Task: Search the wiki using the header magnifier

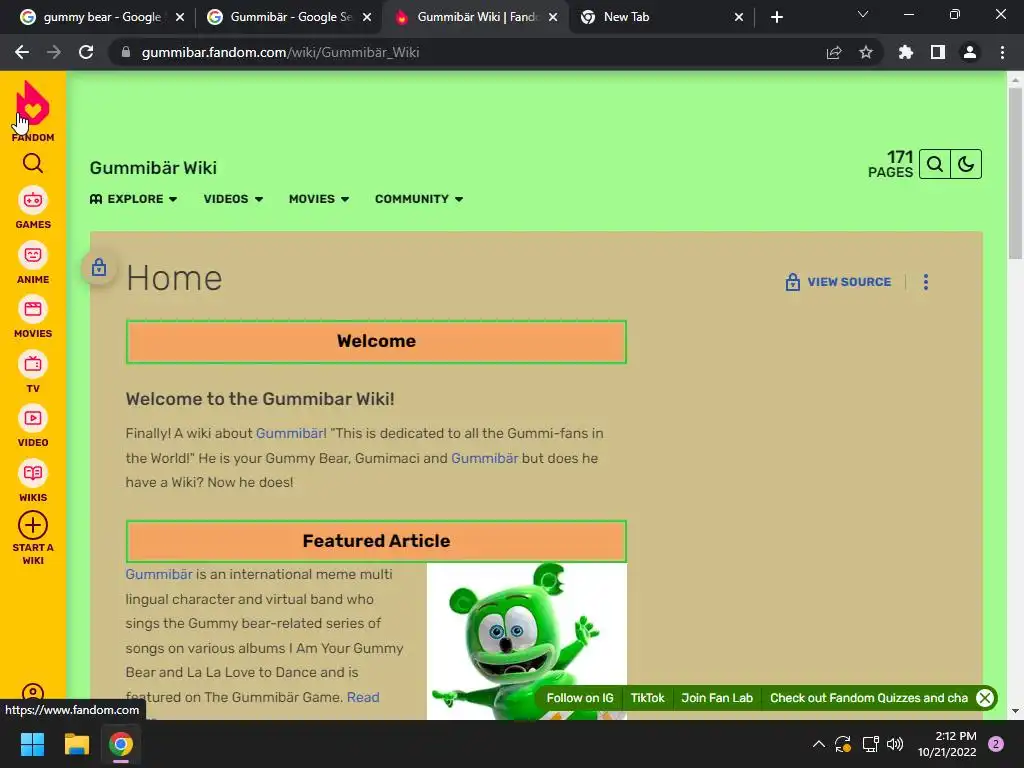Action: (x=935, y=164)
